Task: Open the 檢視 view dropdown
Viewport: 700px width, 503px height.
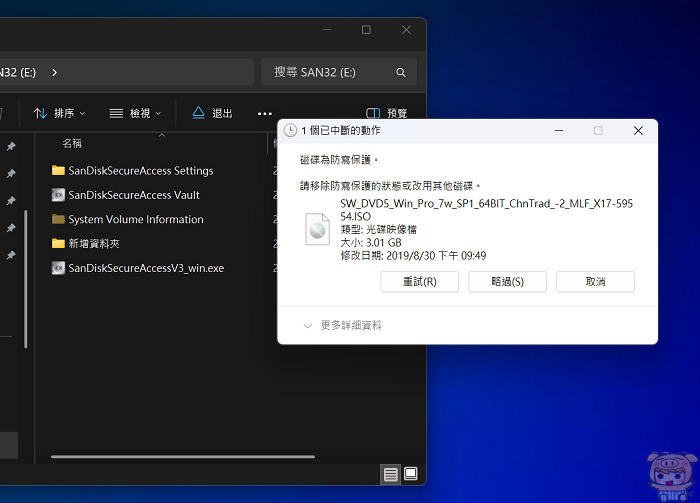Action: (x=136, y=114)
